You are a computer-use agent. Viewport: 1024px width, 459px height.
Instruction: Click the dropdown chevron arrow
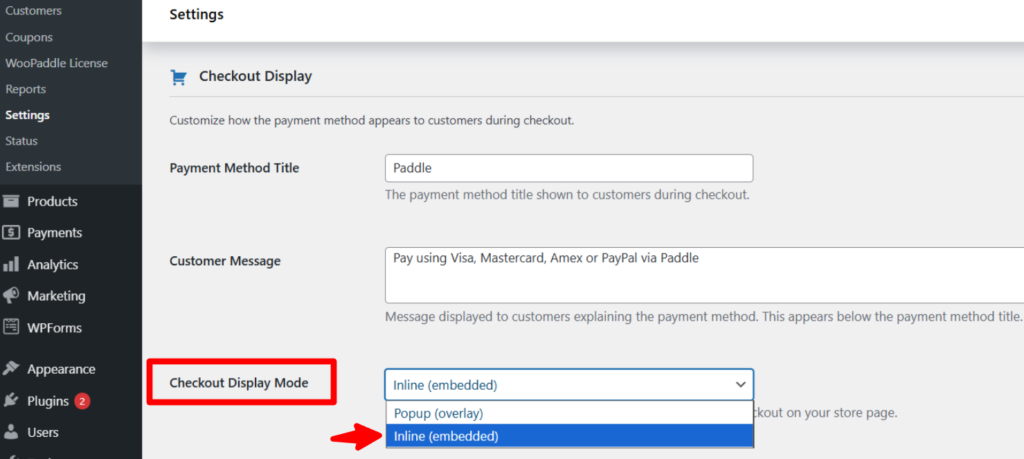741,385
